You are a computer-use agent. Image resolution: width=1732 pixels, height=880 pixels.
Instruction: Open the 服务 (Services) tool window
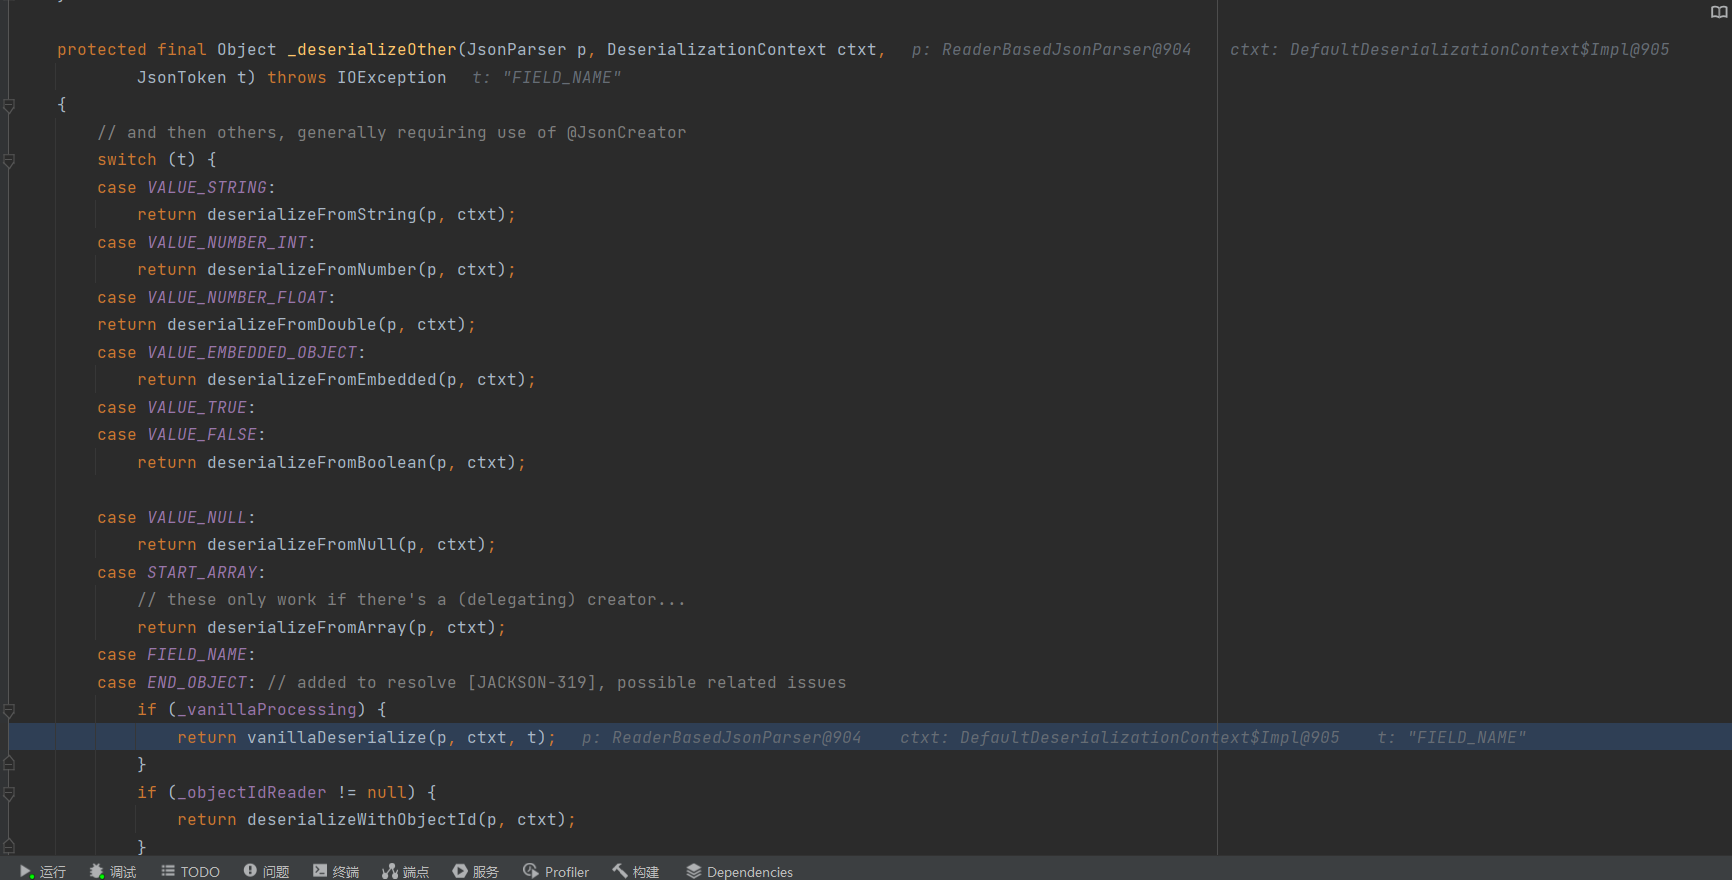(x=475, y=871)
